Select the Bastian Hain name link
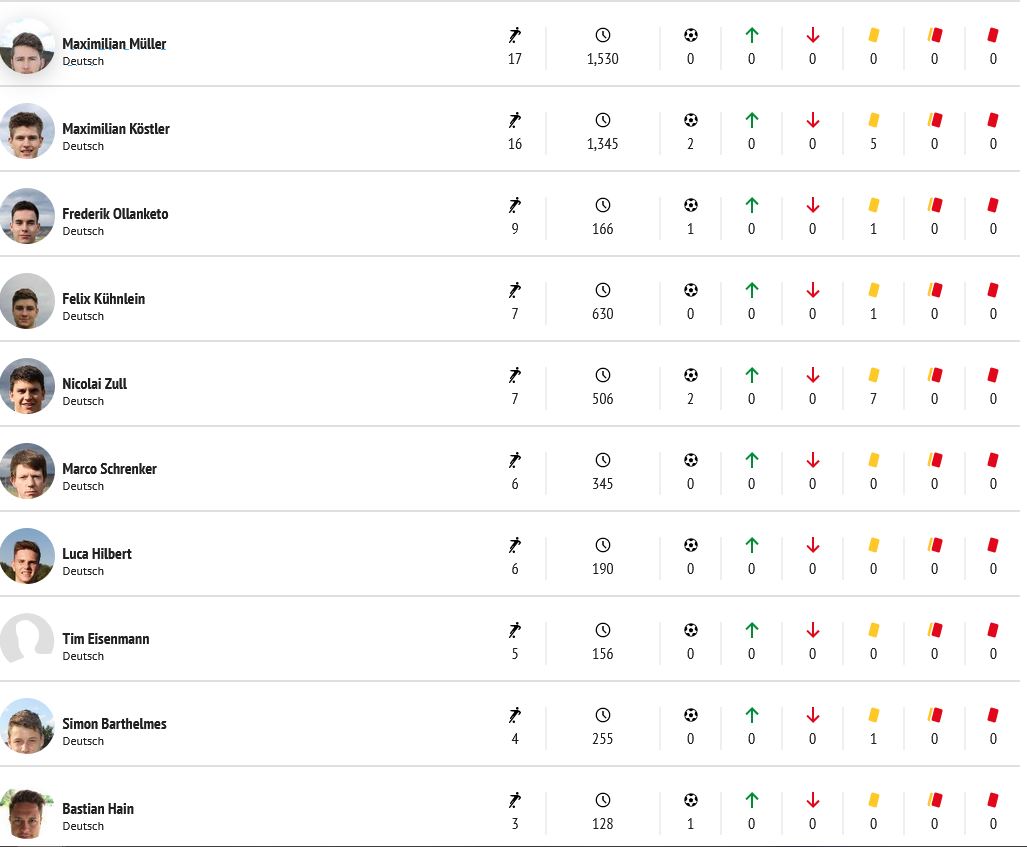 pos(98,809)
